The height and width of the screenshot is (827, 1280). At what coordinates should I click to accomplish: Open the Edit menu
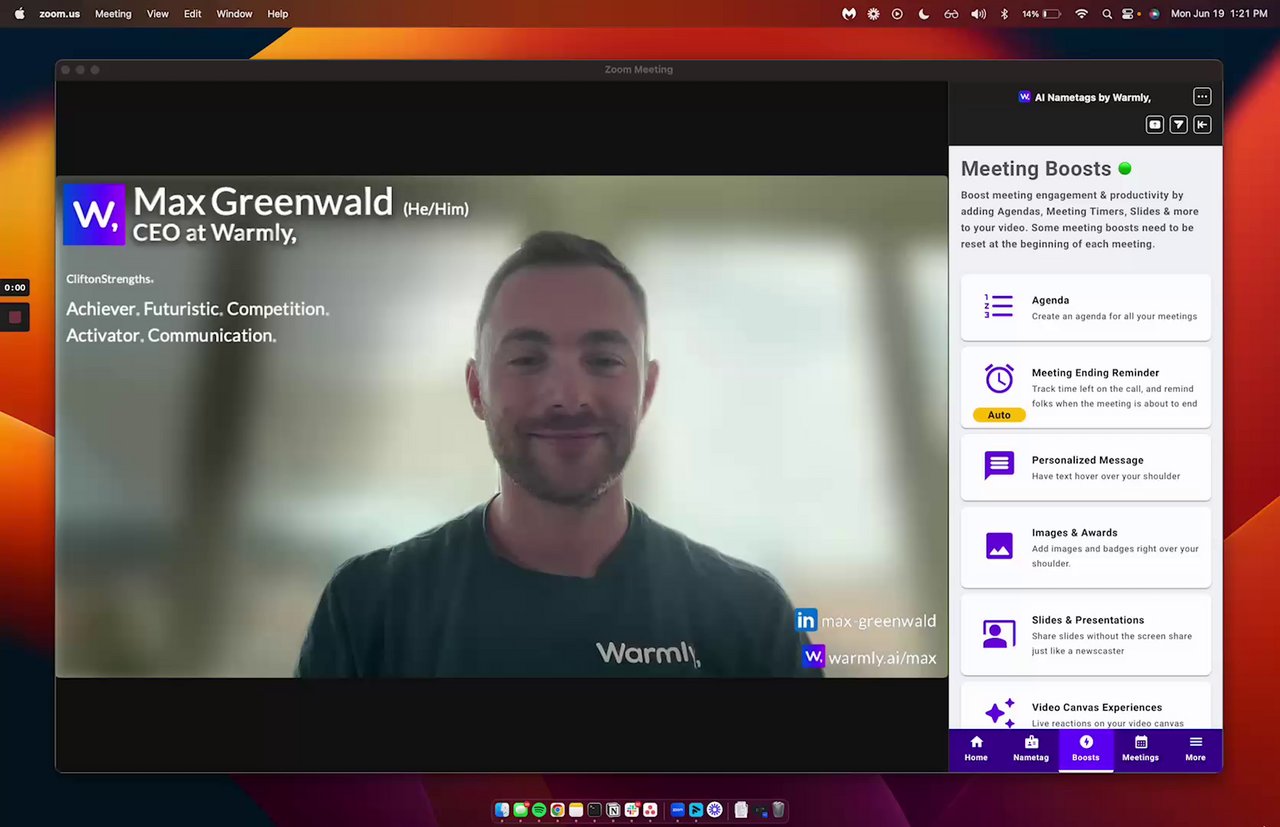(193, 14)
